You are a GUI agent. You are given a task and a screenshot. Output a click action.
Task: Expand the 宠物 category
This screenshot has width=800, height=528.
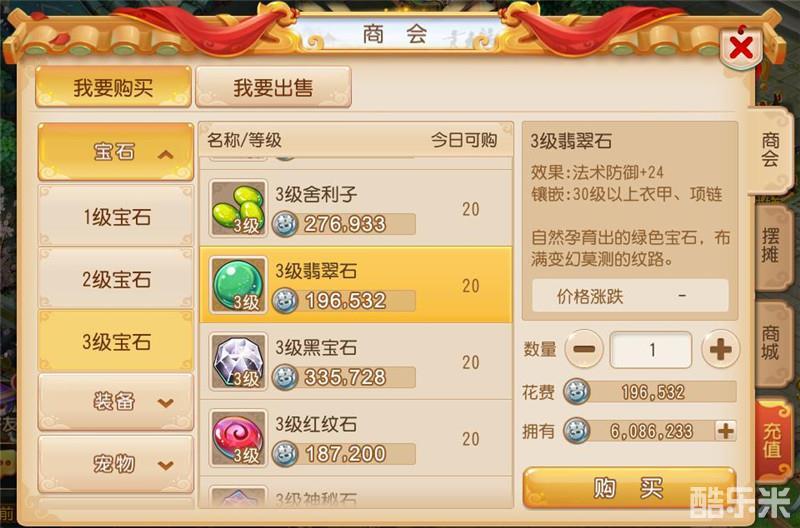pos(116,464)
